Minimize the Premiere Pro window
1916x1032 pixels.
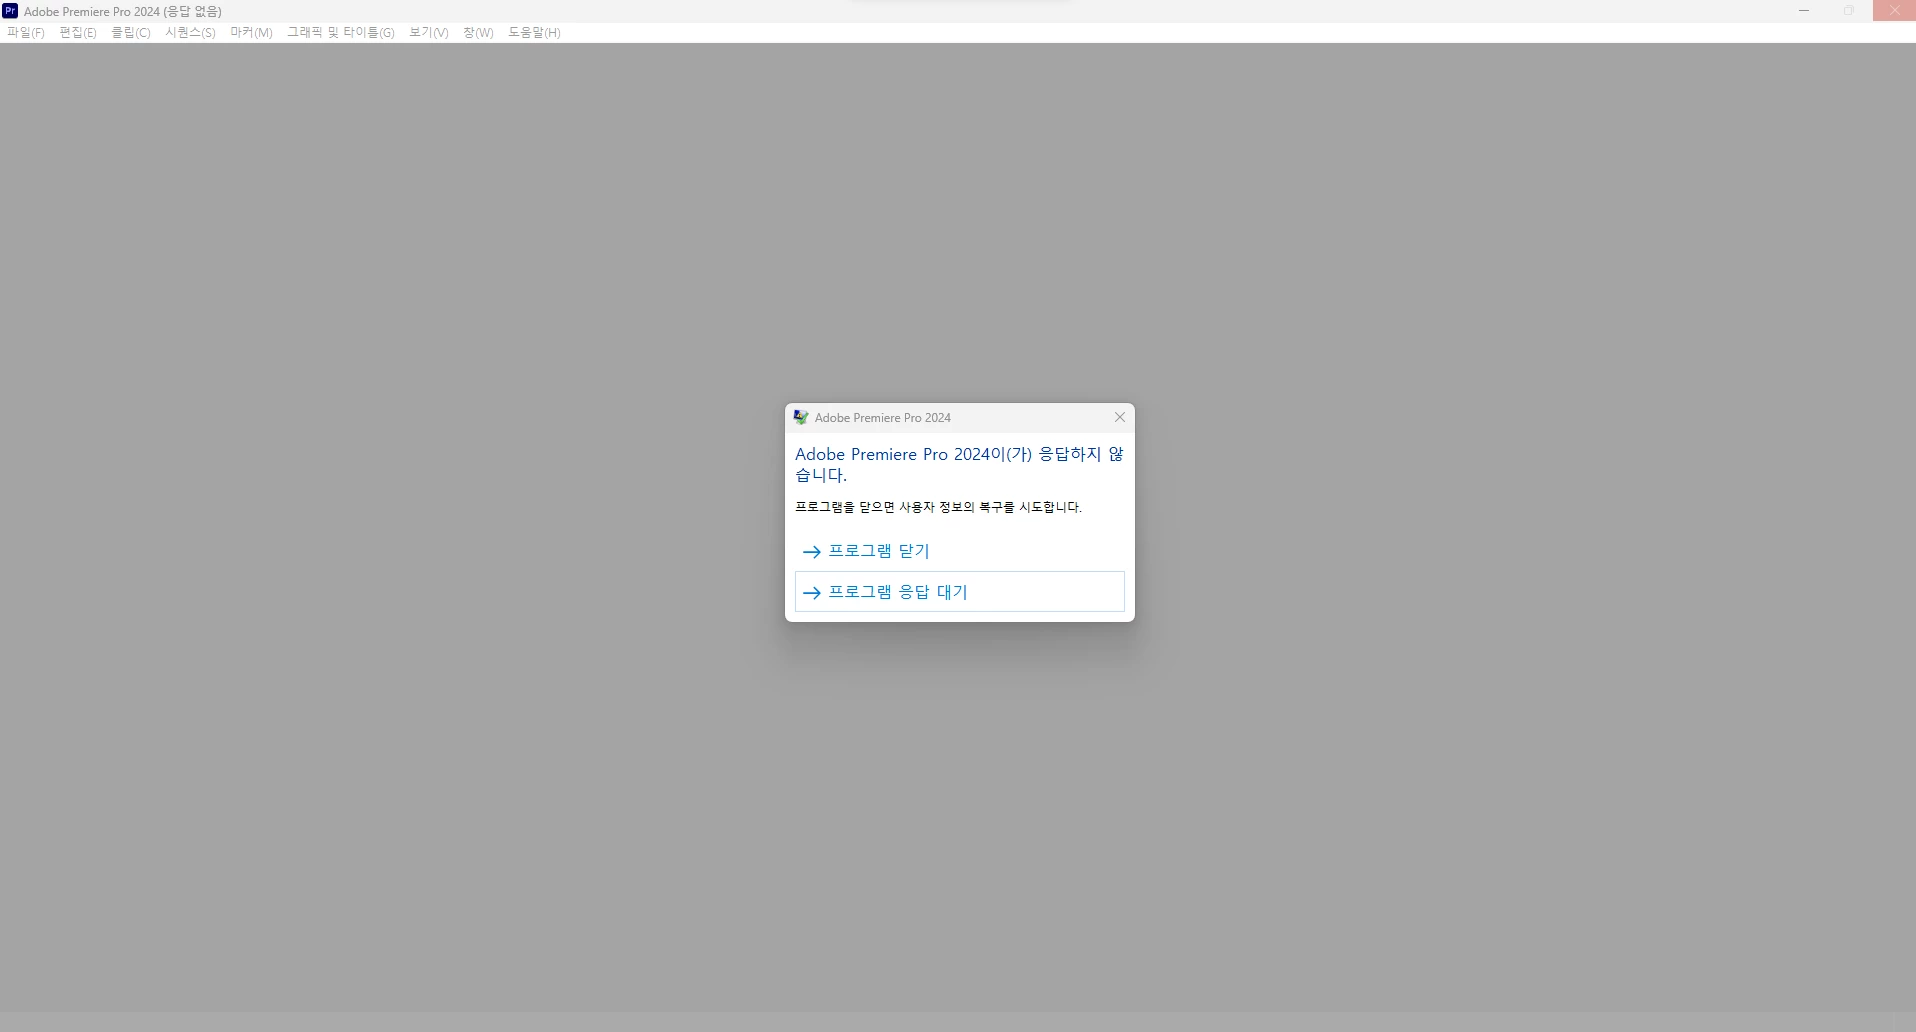click(1804, 11)
